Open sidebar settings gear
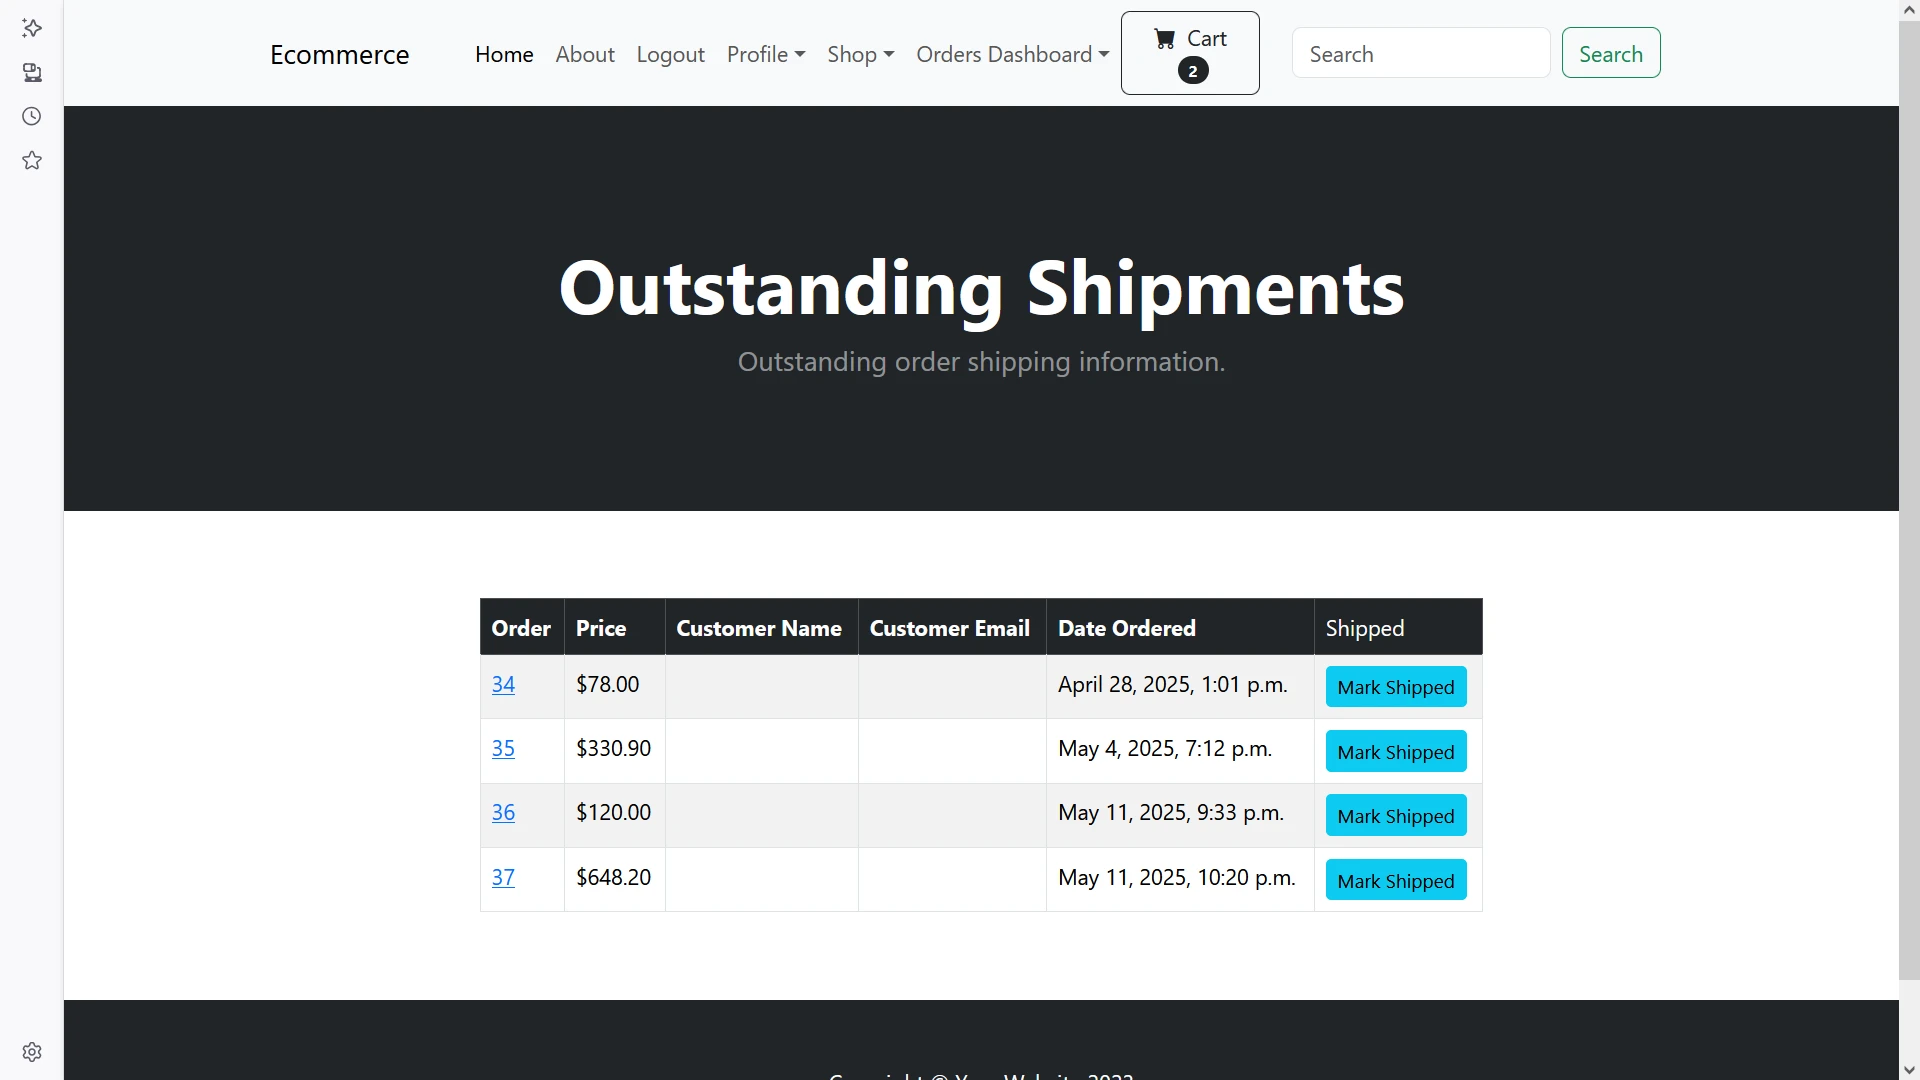1920x1080 pixels. click(x=32, y=1052)
